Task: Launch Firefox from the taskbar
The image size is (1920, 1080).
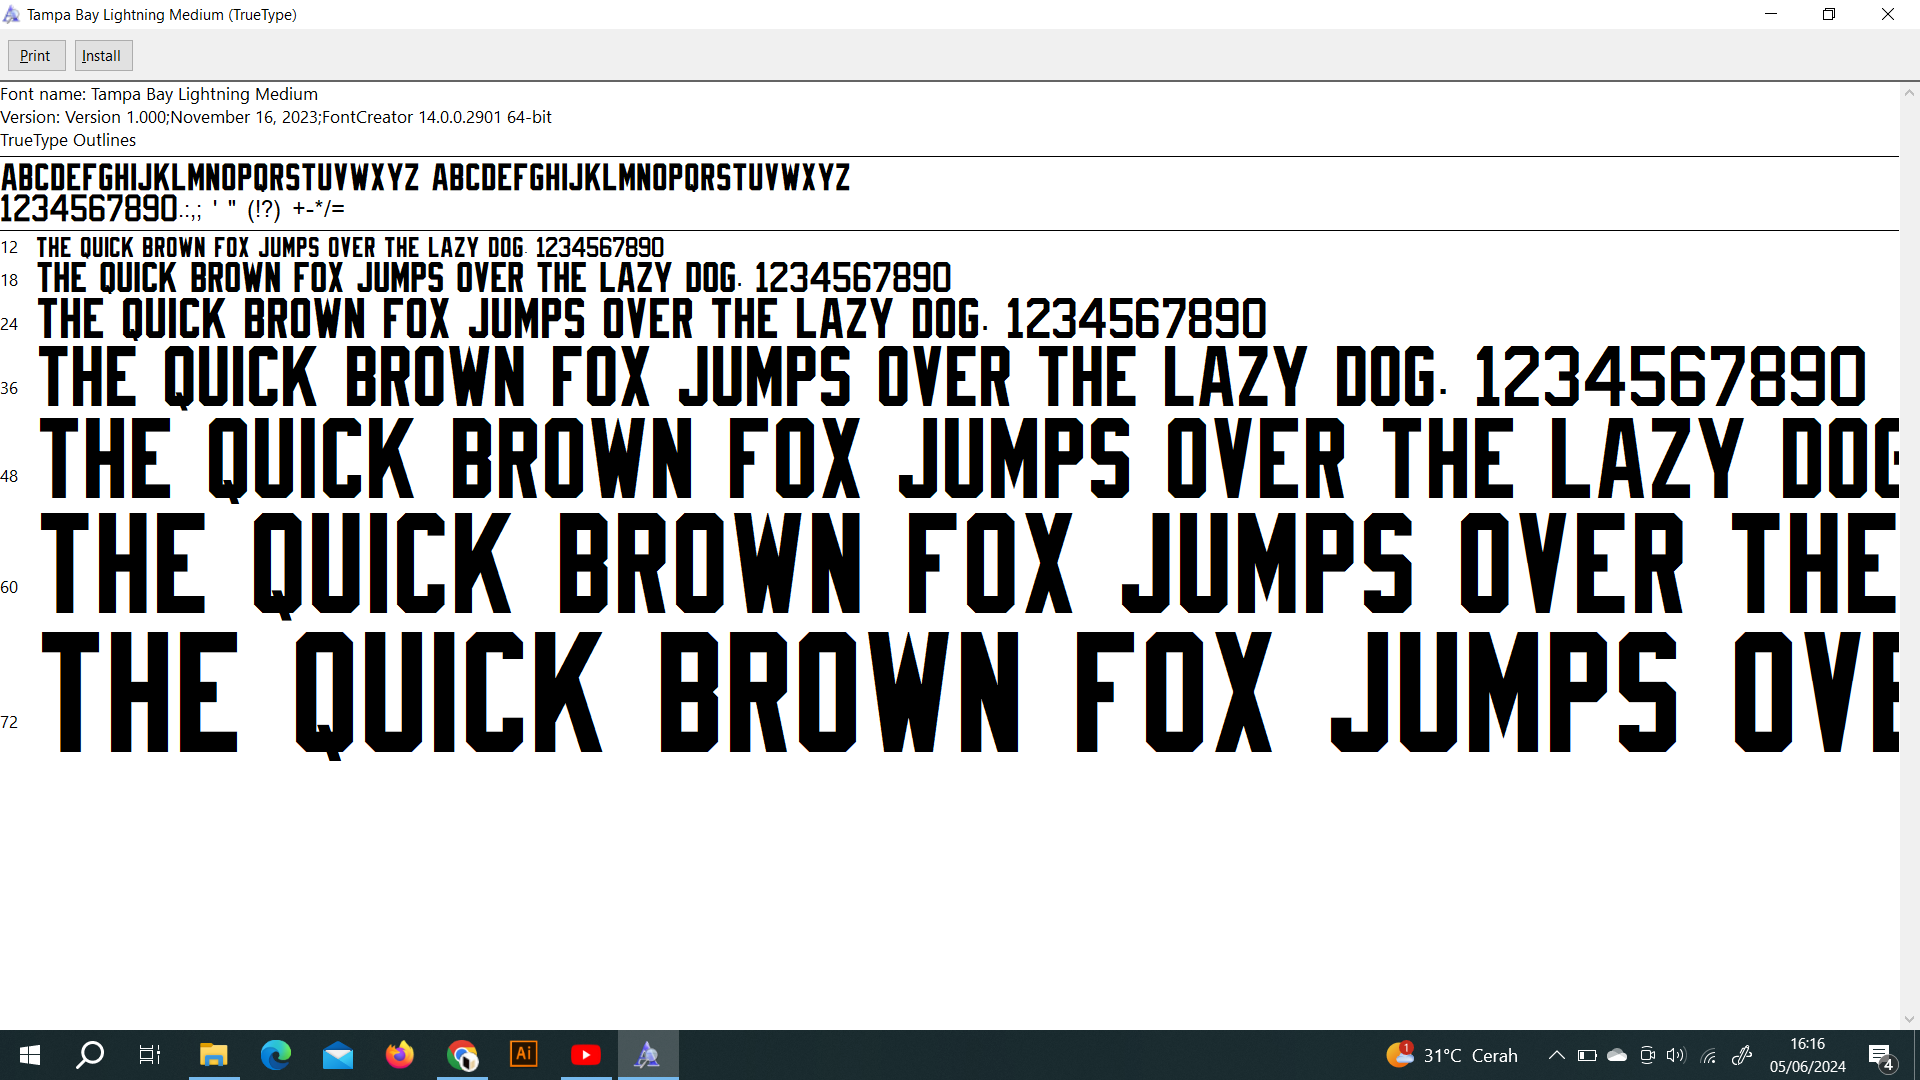Action: [x=400, y=1055]
